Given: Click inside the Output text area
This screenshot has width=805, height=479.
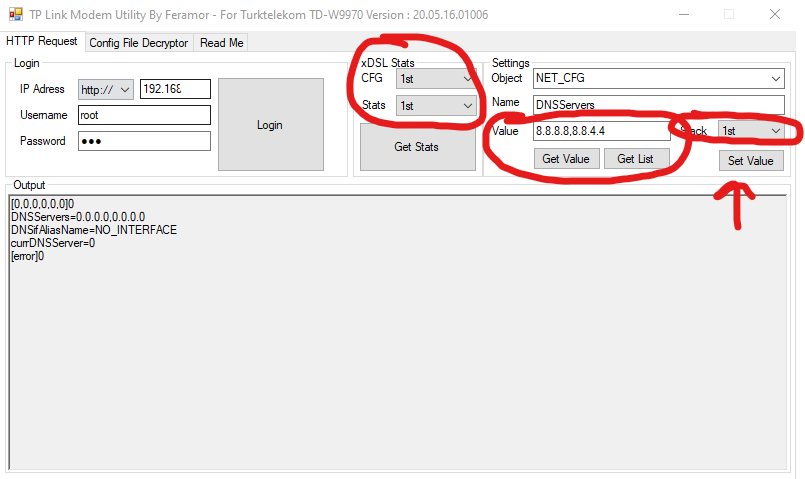Looking at the screenshot, I should [x=398, y=332].
